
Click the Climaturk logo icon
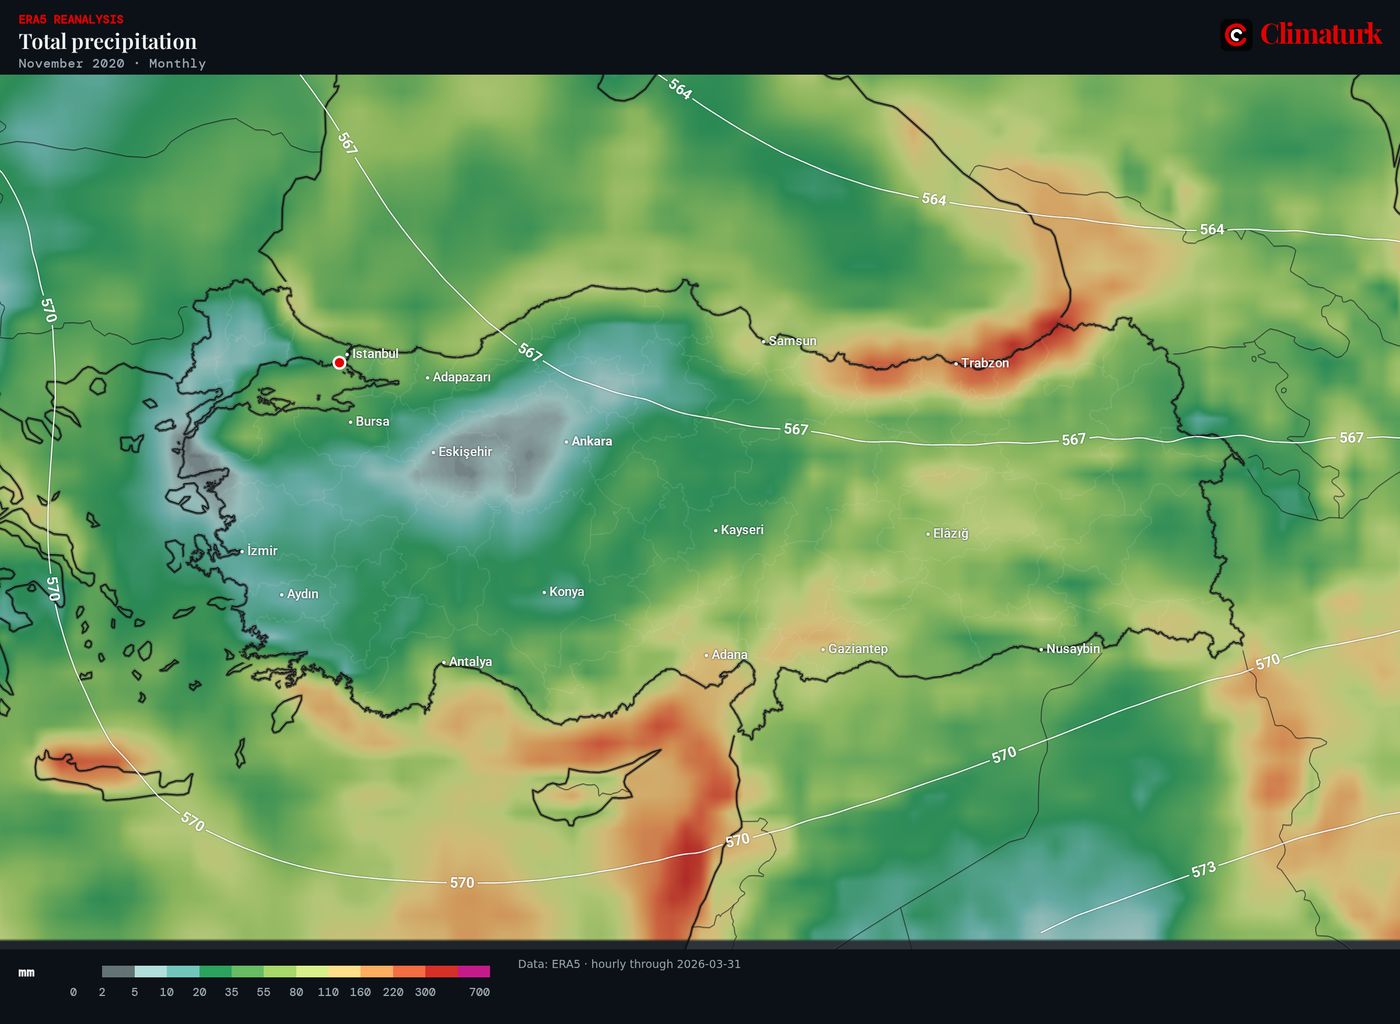click(1237, 35)
